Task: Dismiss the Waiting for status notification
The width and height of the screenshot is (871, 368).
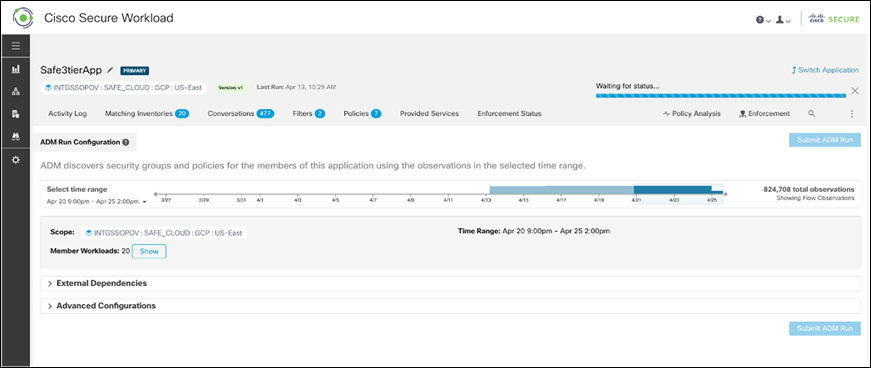Action: click(855, 91)
